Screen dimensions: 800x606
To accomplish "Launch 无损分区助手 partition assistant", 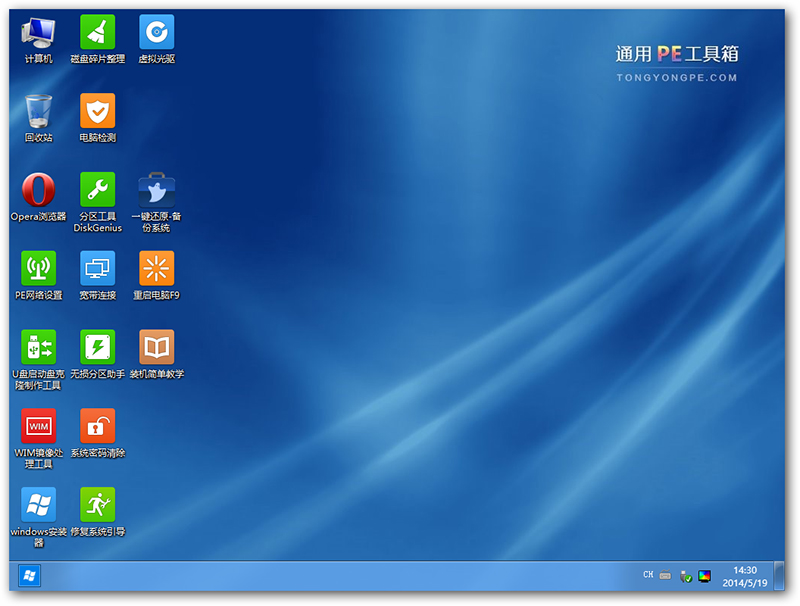I will click(x=97, y=347).
